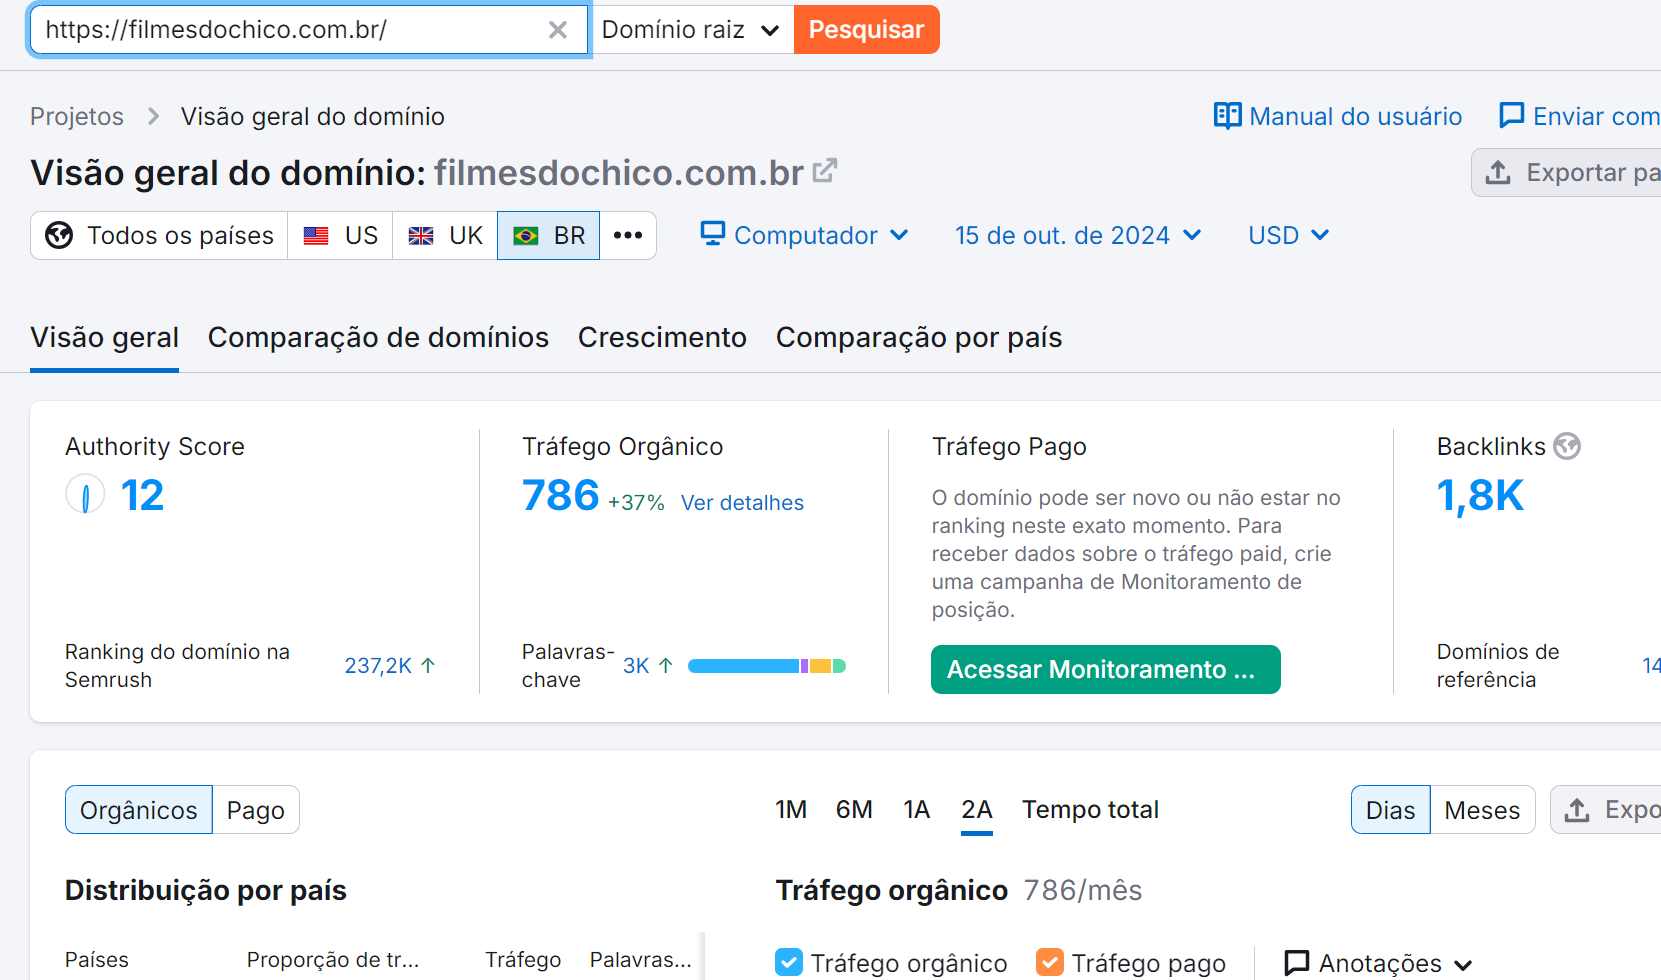
Task: Switch chart granularity to Meses
Action: coord(1482,810)
